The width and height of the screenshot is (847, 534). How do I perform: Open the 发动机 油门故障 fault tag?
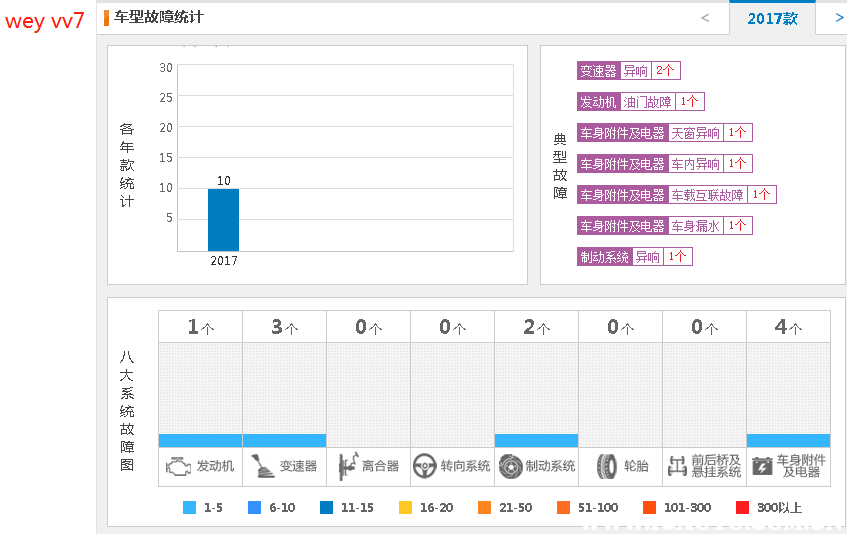point(641,102)
